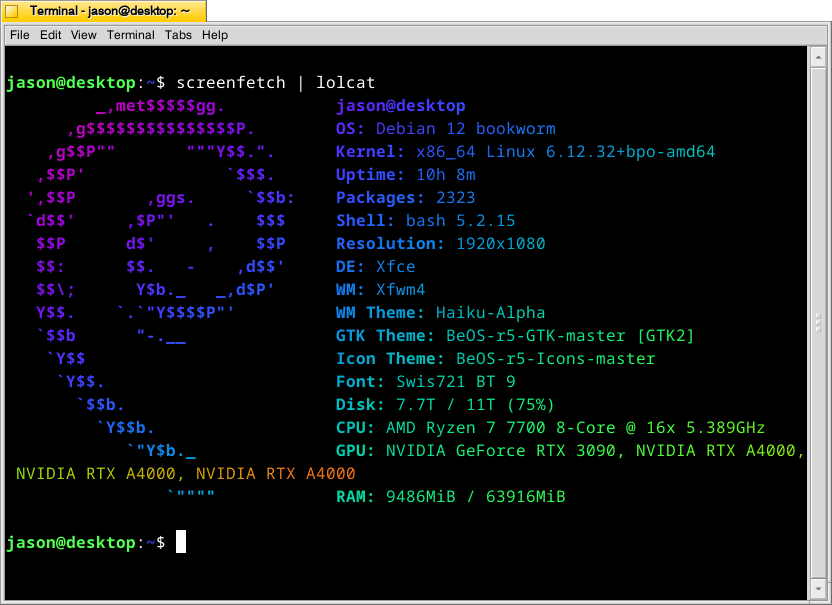Select the screenfetch command text
Viewport: 832px width, 605px height.
(x=231, y=83)
